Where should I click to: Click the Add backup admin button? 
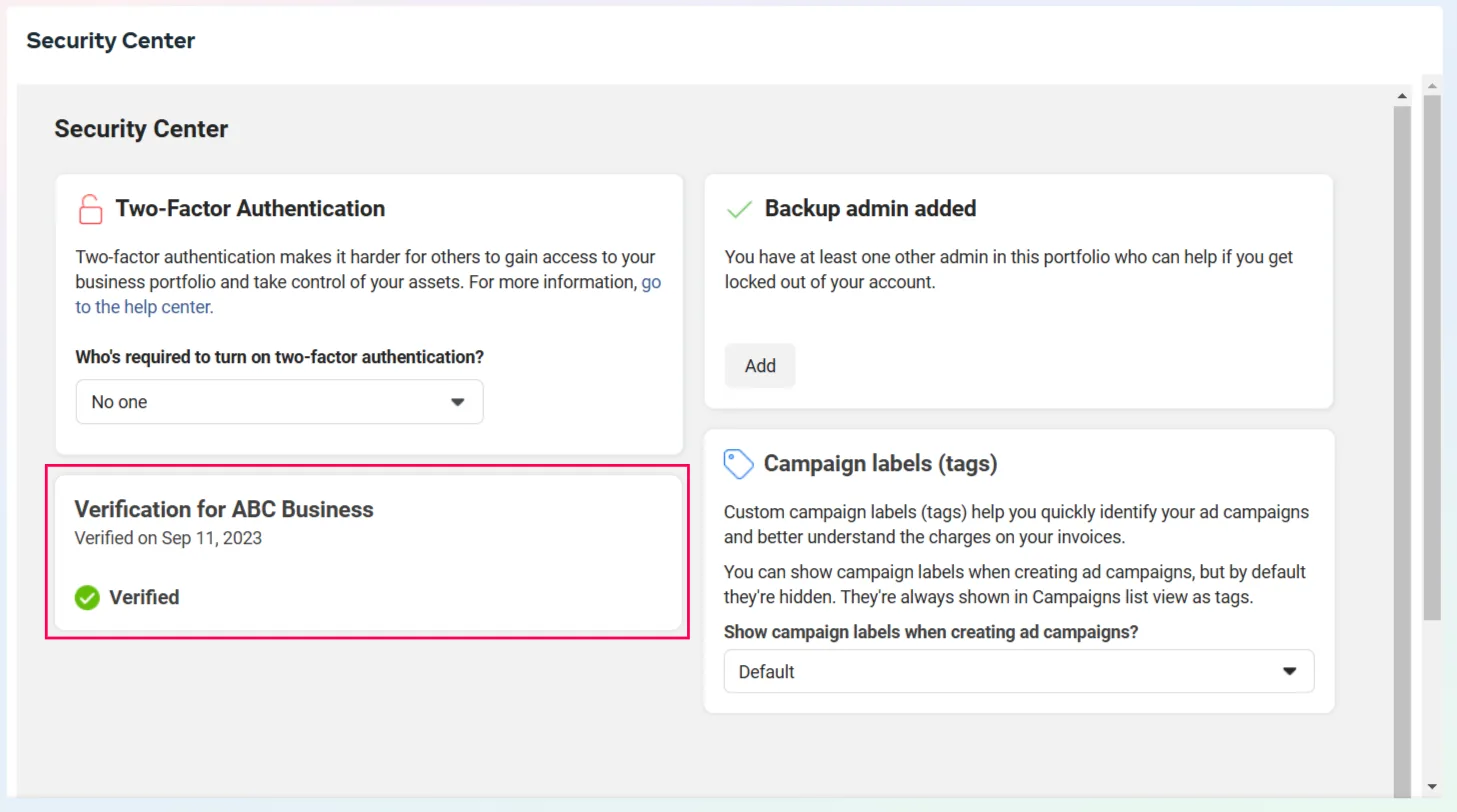(x=760, y=366)
